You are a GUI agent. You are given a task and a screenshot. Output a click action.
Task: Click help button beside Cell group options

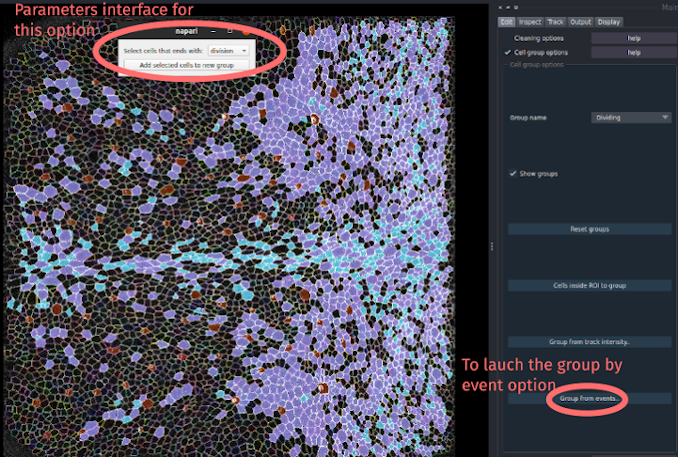[632, 52]
